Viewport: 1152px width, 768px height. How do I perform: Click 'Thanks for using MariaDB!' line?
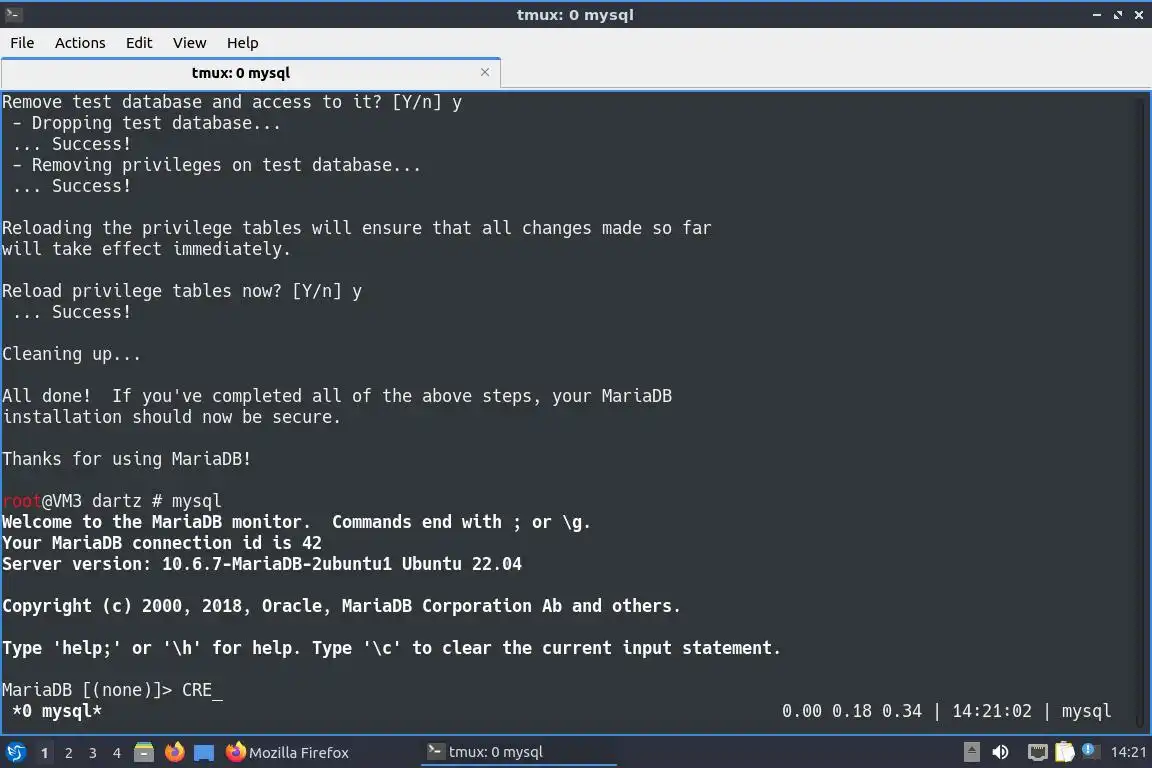pyautogui.click(x=126, y=459)
